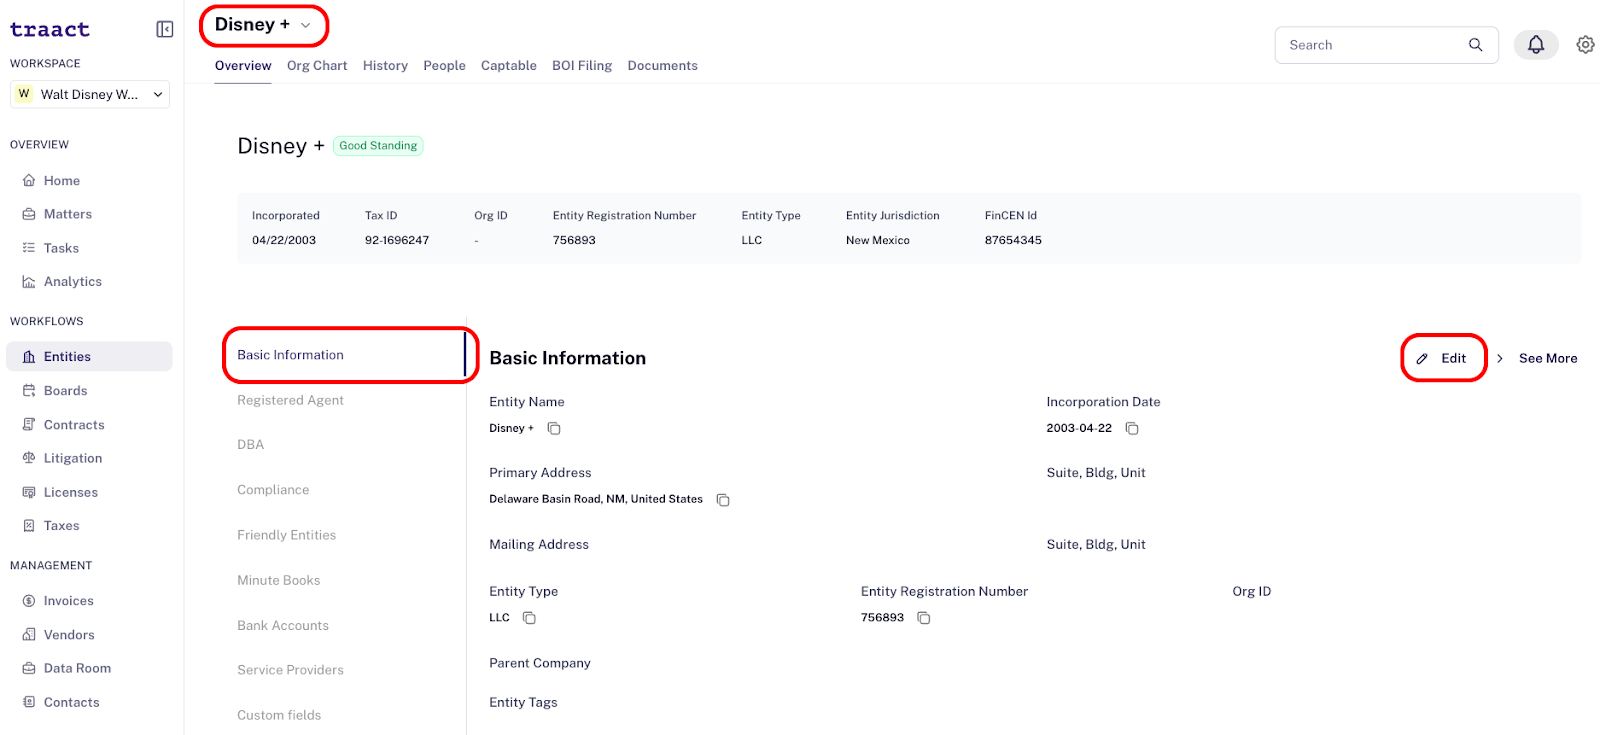Copy the Entity Registration Number value

[x=924, y=618]
